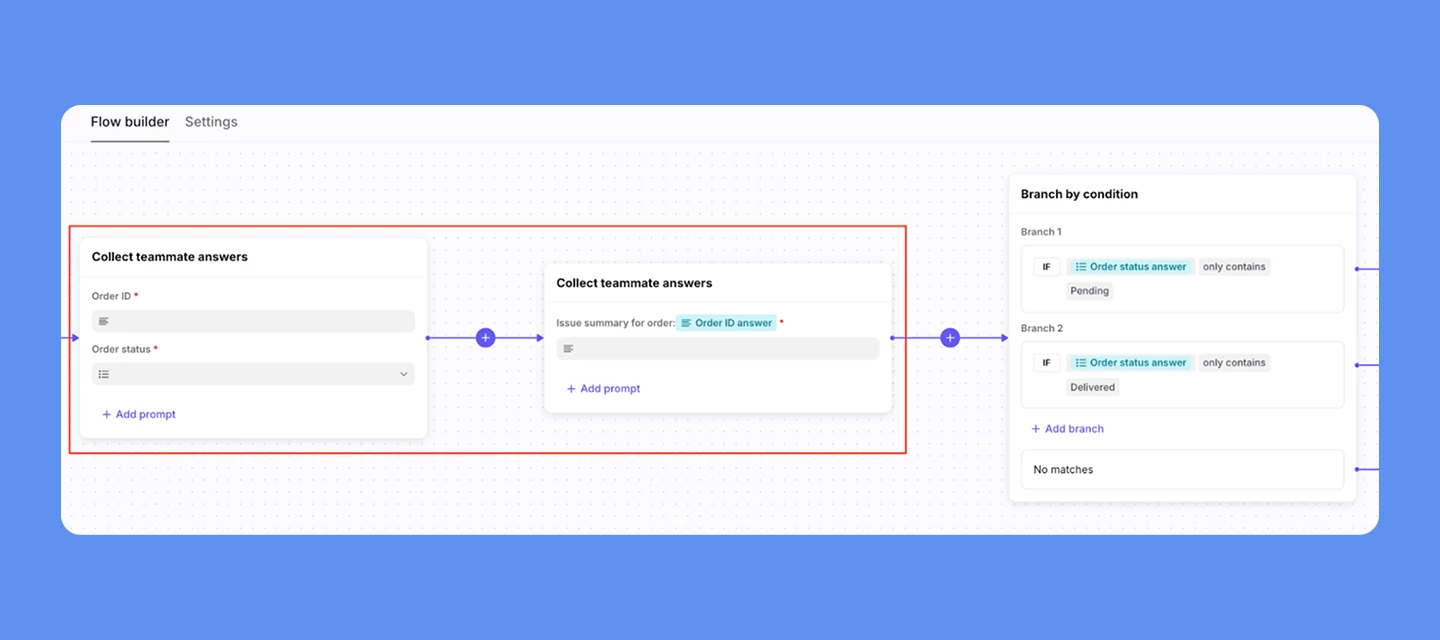Click Add branch in the condition panel
The height and width of the screenshot is (640, 1440).
click(1067, 428)
